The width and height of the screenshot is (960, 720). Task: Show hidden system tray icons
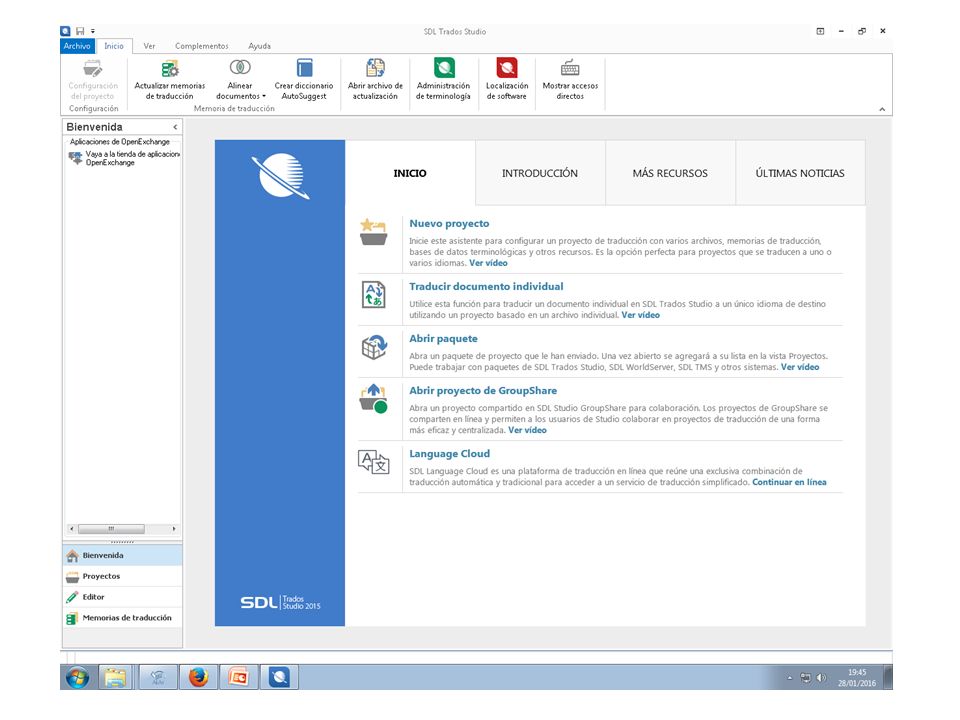tap(790, 678)
